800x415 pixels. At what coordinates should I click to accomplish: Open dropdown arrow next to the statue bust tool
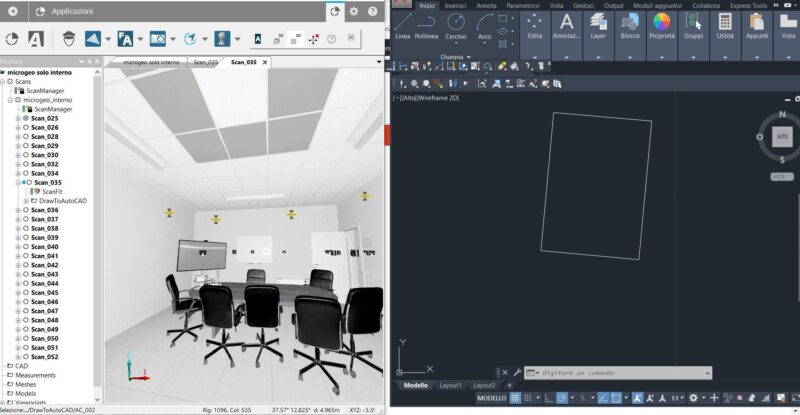click(x=237, y=39)
